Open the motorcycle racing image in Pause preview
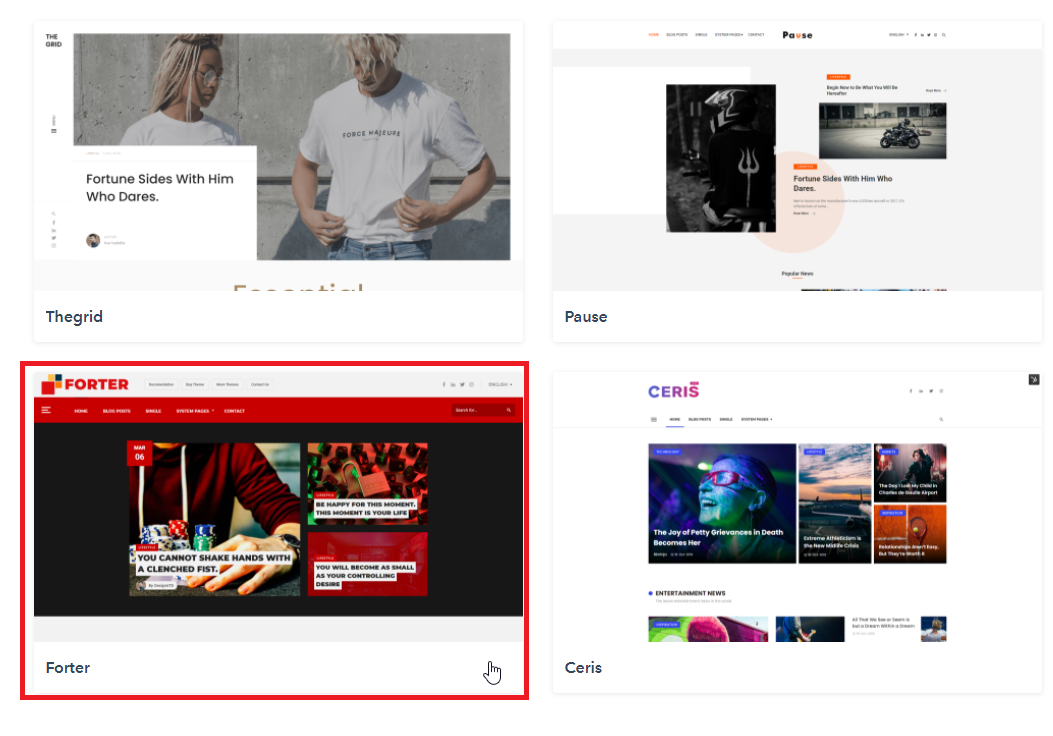The image size is (1053, 736). [x=882, y=130]
